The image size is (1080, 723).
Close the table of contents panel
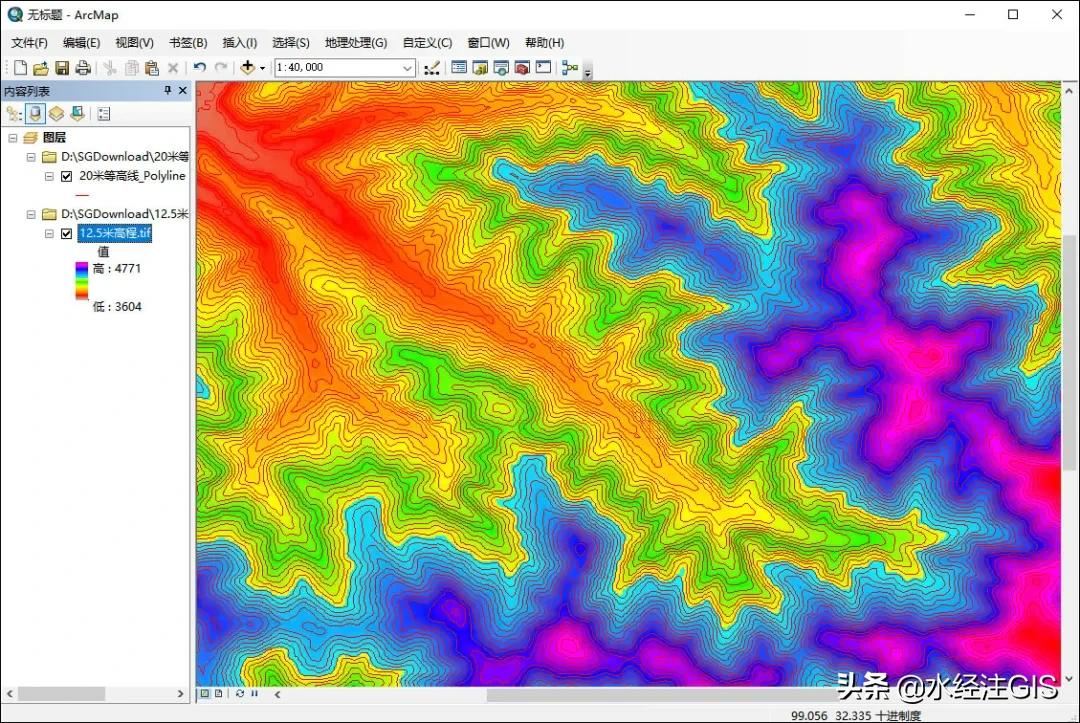[x=183, y=90]
